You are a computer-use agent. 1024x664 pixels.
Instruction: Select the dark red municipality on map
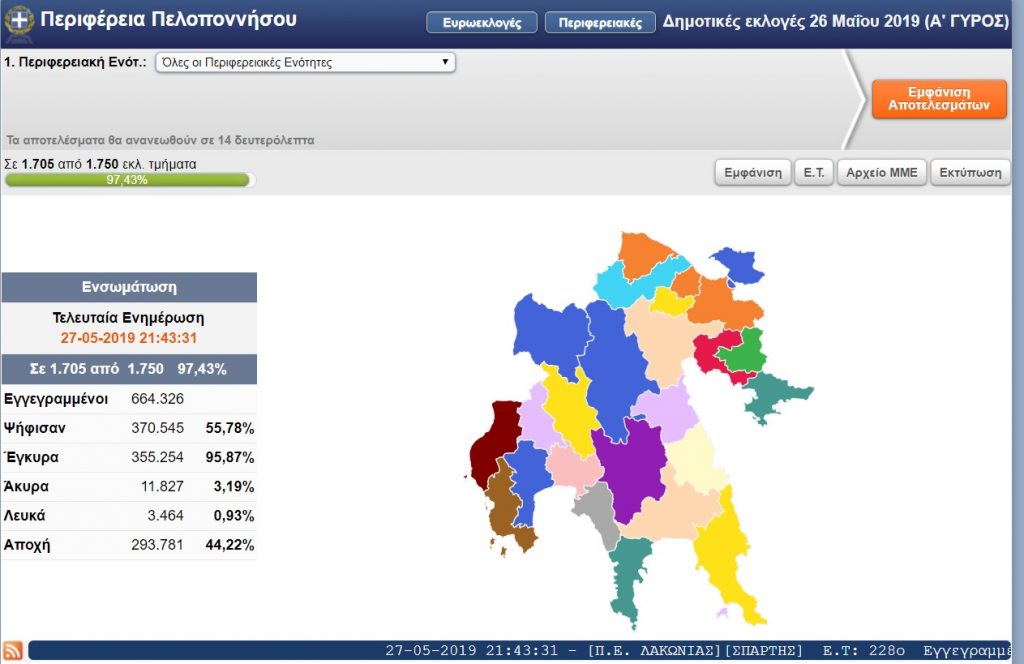click(494, 440)
